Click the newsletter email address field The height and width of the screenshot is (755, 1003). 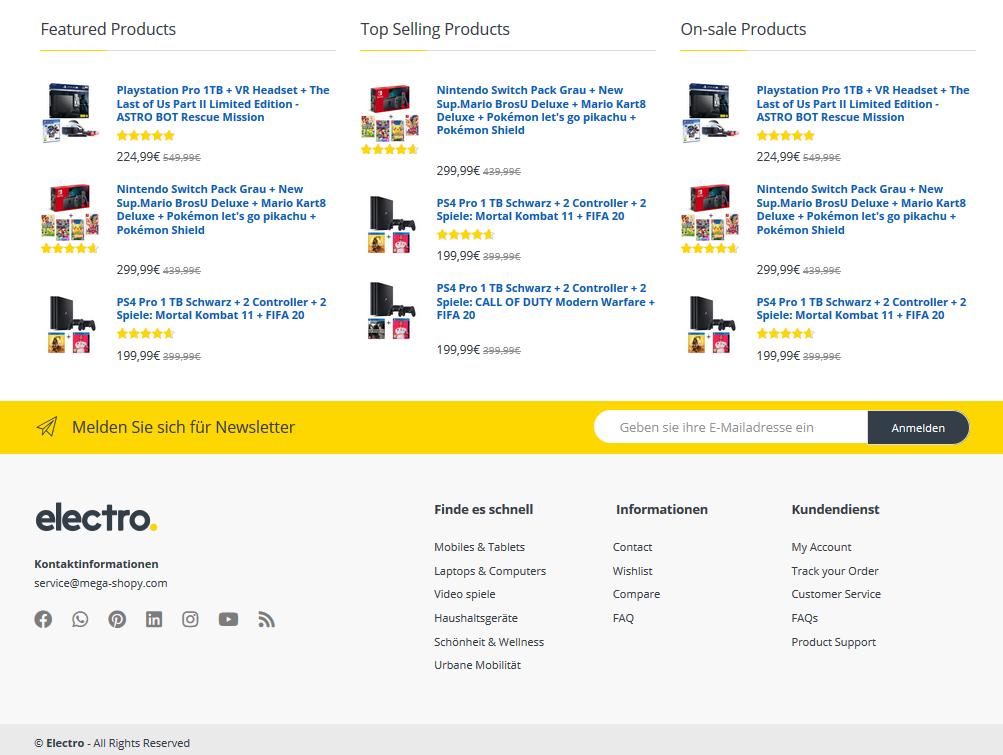point(731,427)
